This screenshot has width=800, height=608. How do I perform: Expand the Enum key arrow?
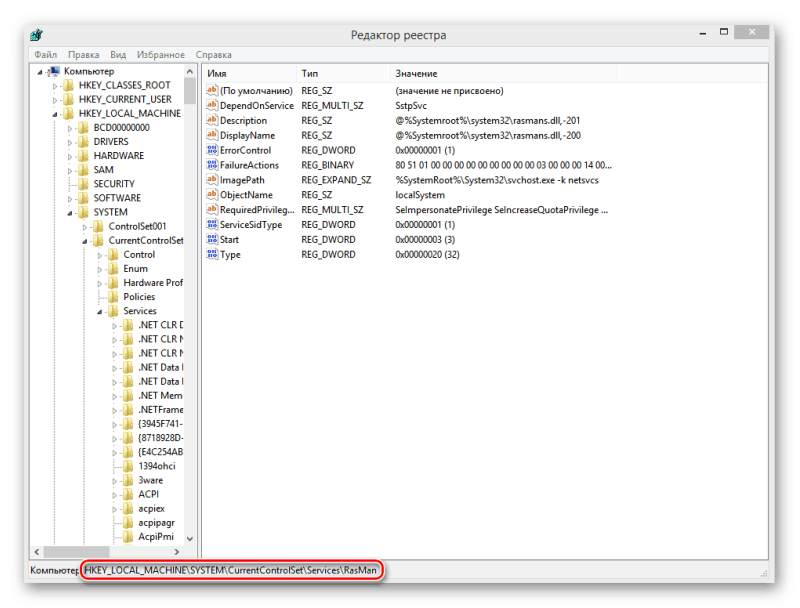(x=99, y=269)
